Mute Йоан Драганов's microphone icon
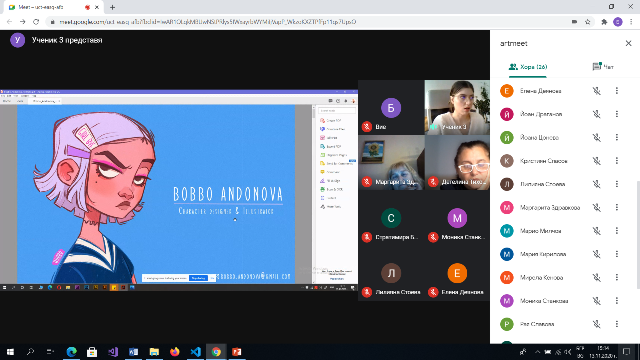 tap(596, 114)
